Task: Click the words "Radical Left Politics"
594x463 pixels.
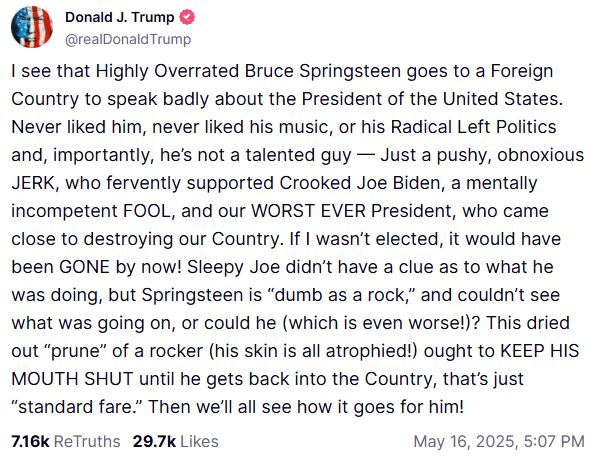Action: click(x=474, y=127)
